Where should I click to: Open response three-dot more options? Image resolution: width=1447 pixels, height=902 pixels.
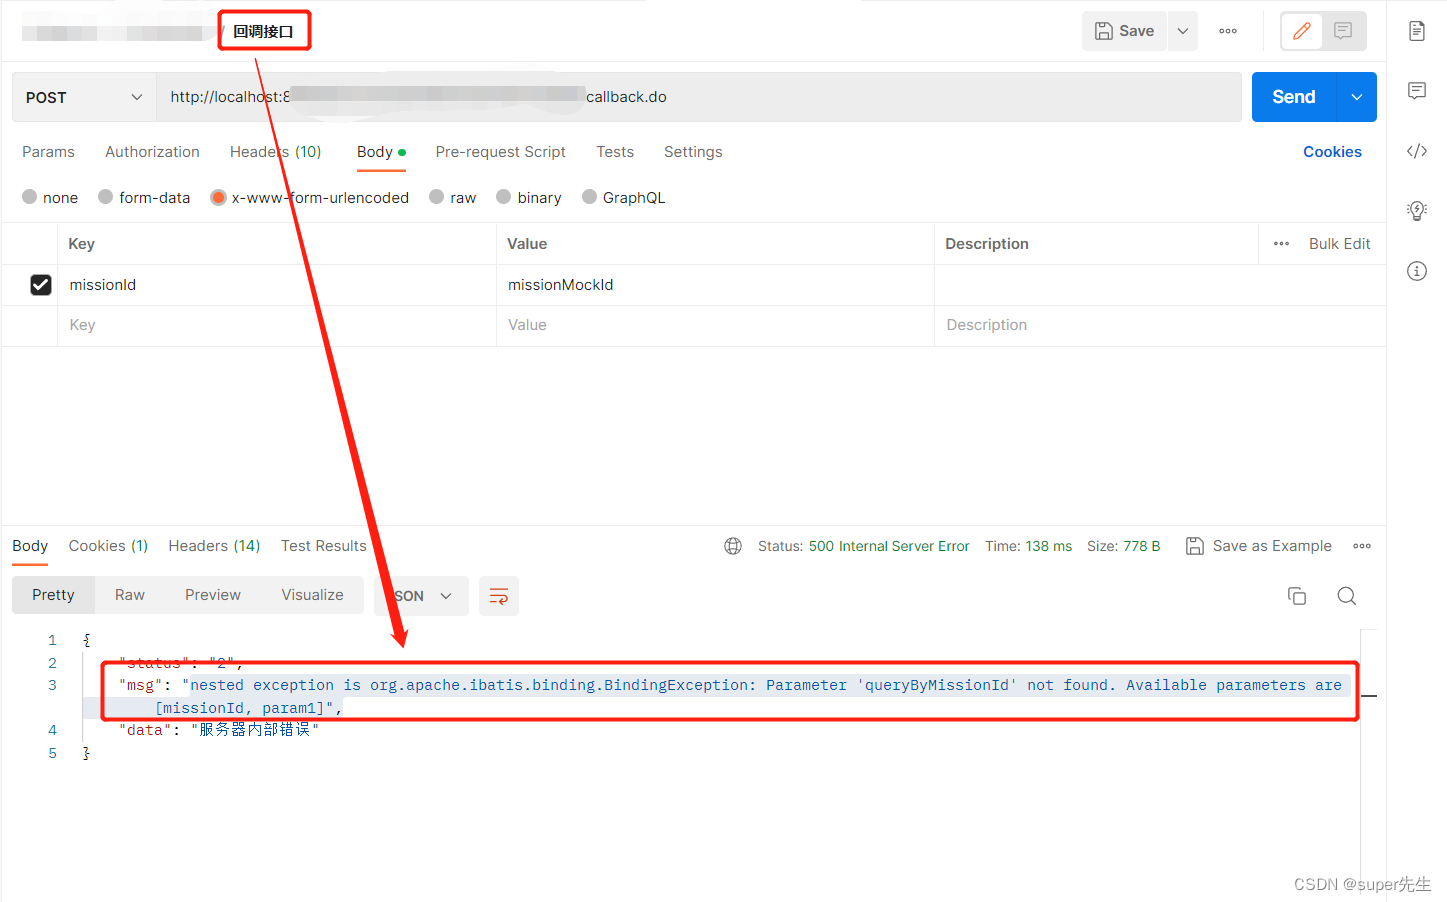1362,546
